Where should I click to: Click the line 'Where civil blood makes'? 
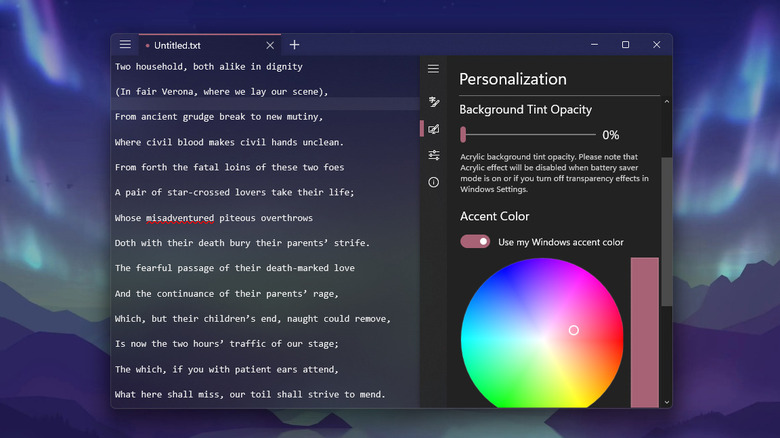229,142
